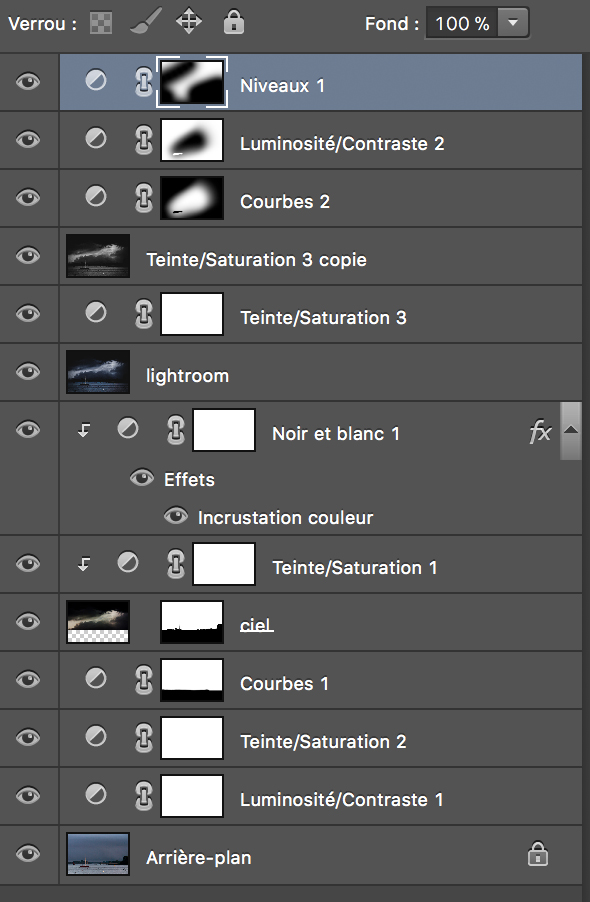
Task: Click the adjustment icon of Luminosité/Contraste 2
Action: pos(96,138)
